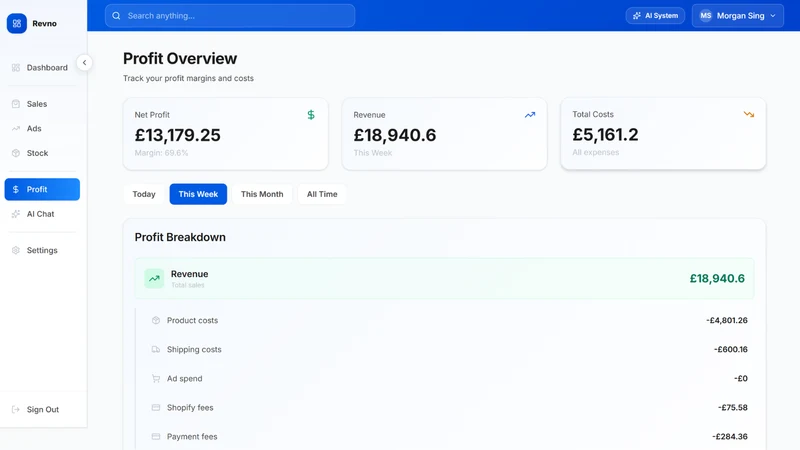This screenshot has width=800, height=450.
Task: Sign Out of the account
Action: 42,409
